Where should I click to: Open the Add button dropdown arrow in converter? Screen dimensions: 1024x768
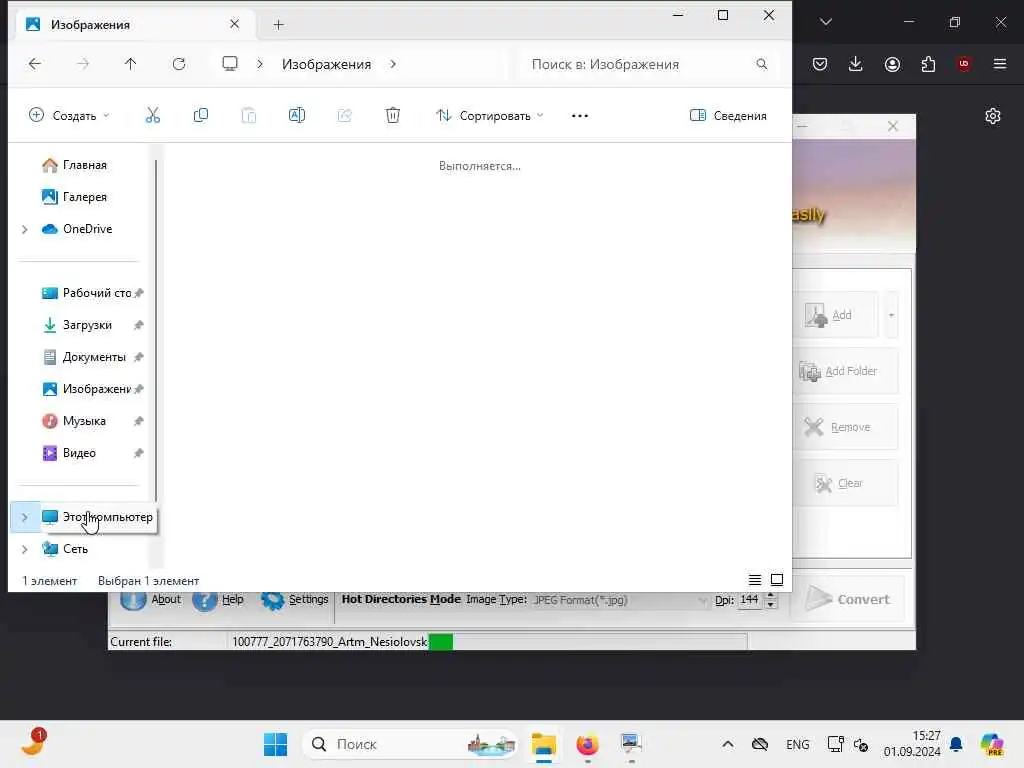tap(891, 315)
